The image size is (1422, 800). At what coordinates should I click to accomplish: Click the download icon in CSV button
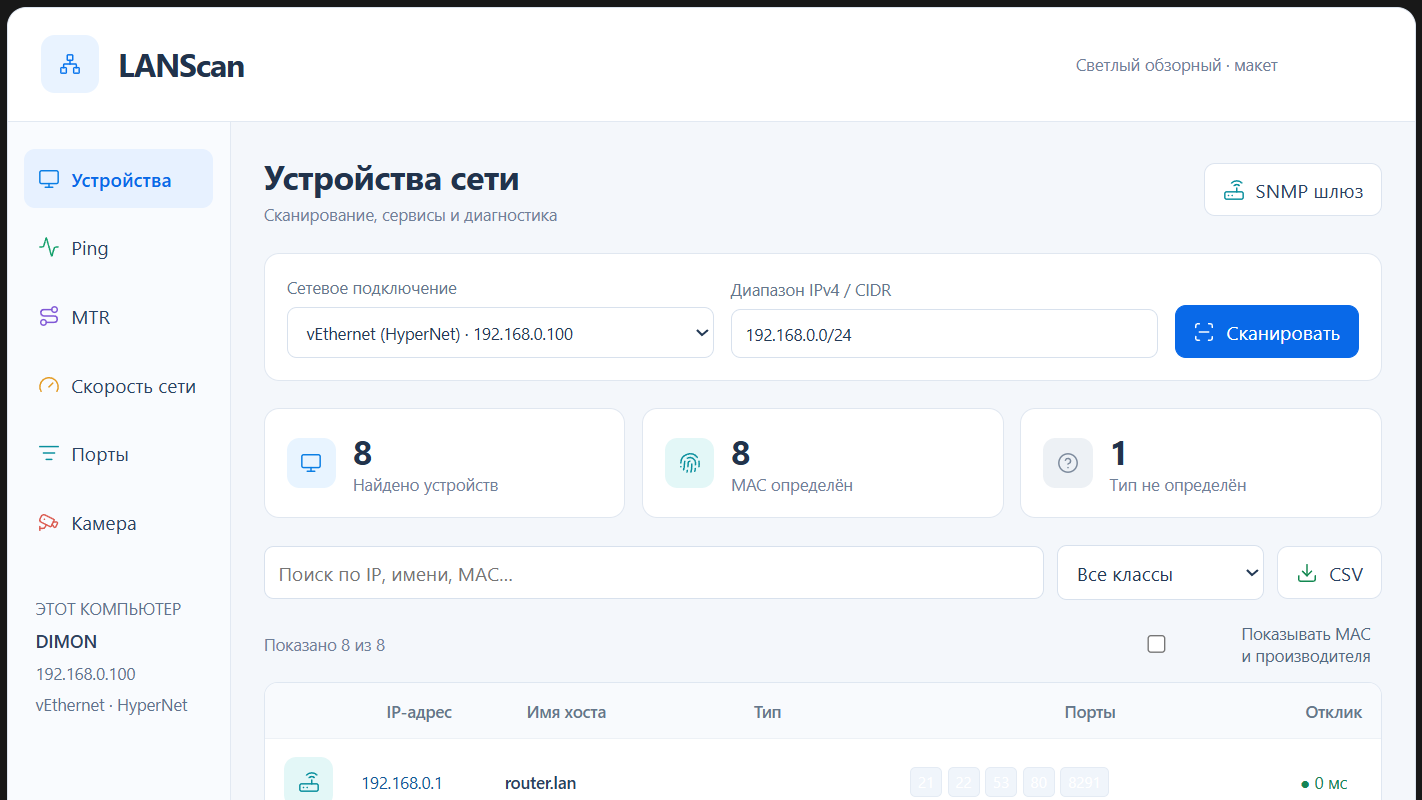(1306, 573)
